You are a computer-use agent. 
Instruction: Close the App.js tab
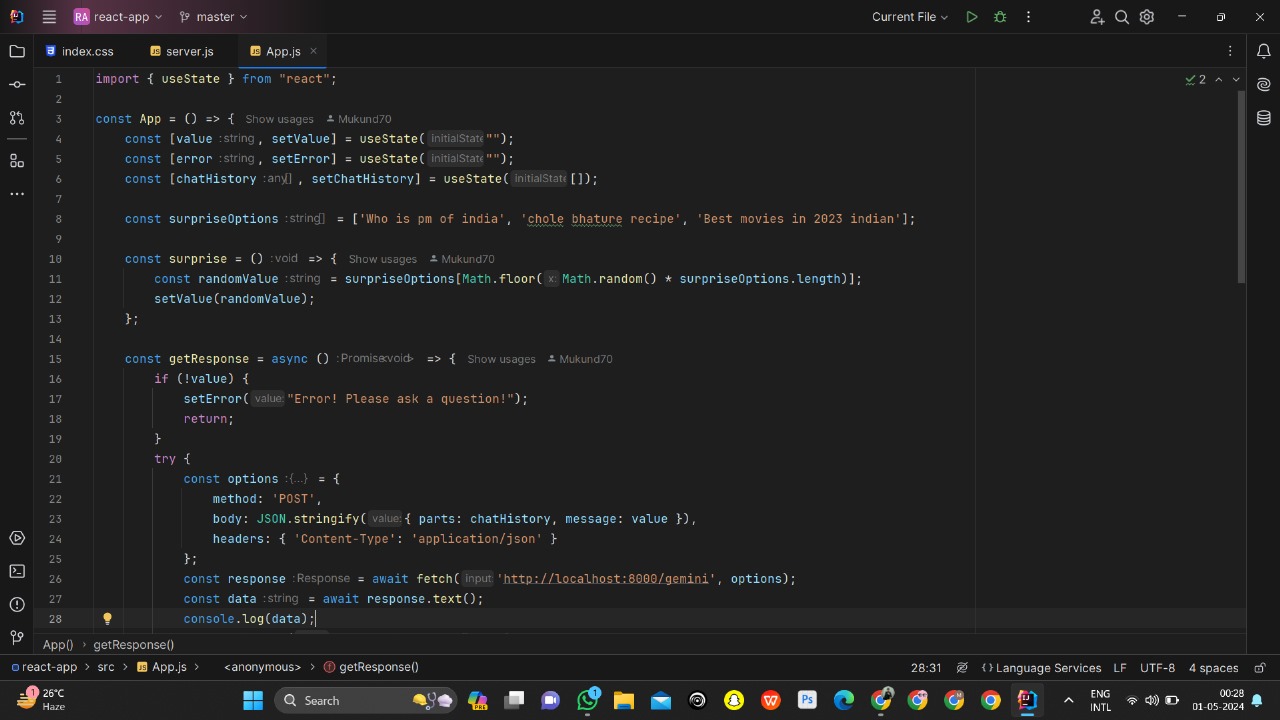coord(313,51)
